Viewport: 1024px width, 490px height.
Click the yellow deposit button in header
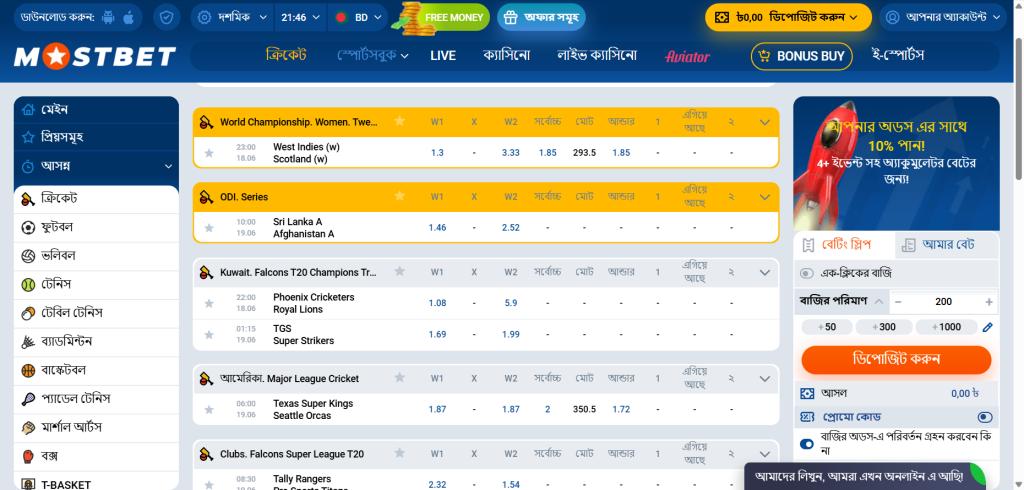click(x=788, y=18)
